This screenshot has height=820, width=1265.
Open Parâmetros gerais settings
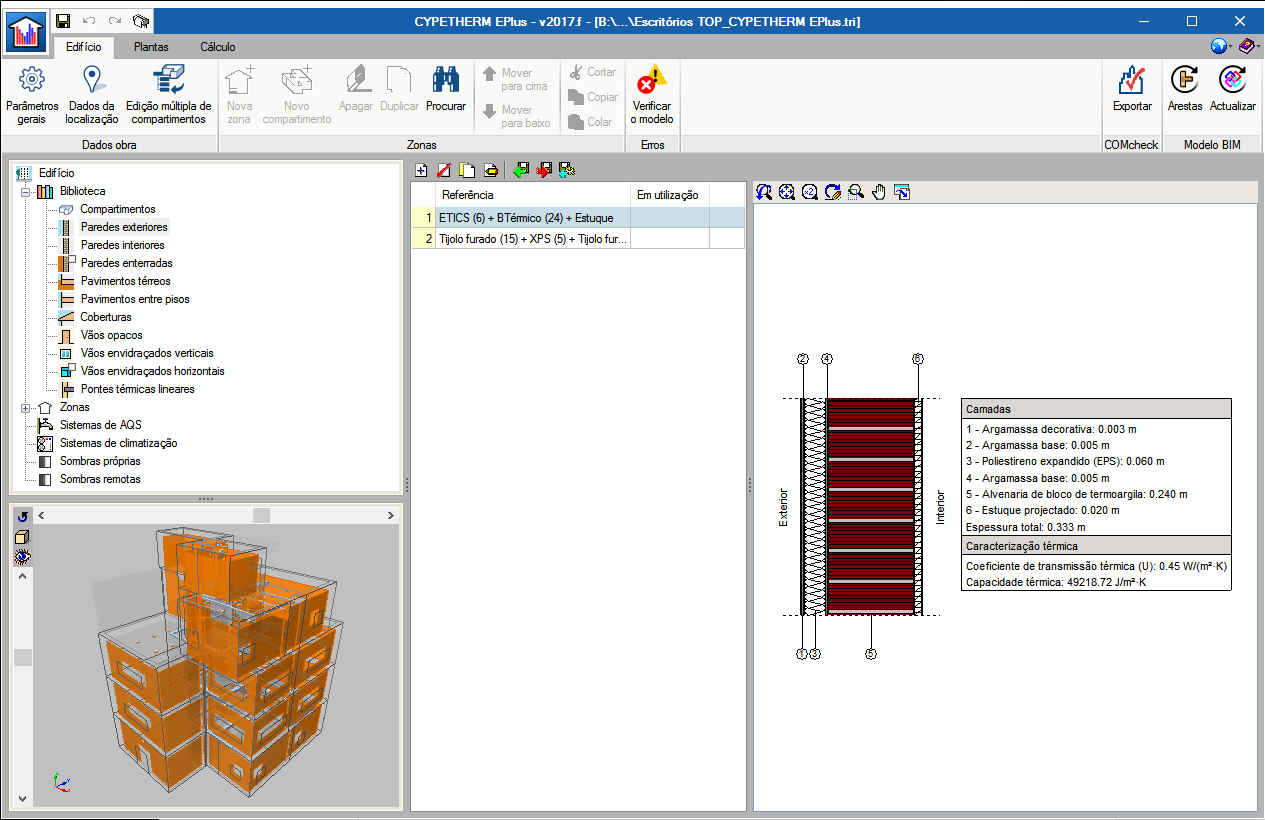tap(32, 95)
